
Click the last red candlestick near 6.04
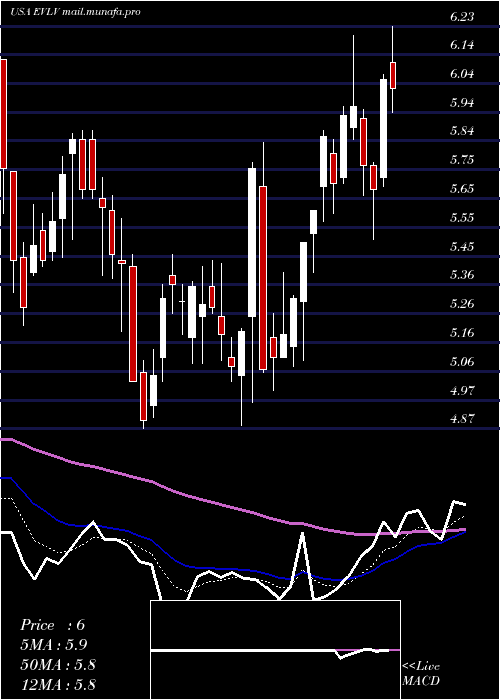click(393, 75)
